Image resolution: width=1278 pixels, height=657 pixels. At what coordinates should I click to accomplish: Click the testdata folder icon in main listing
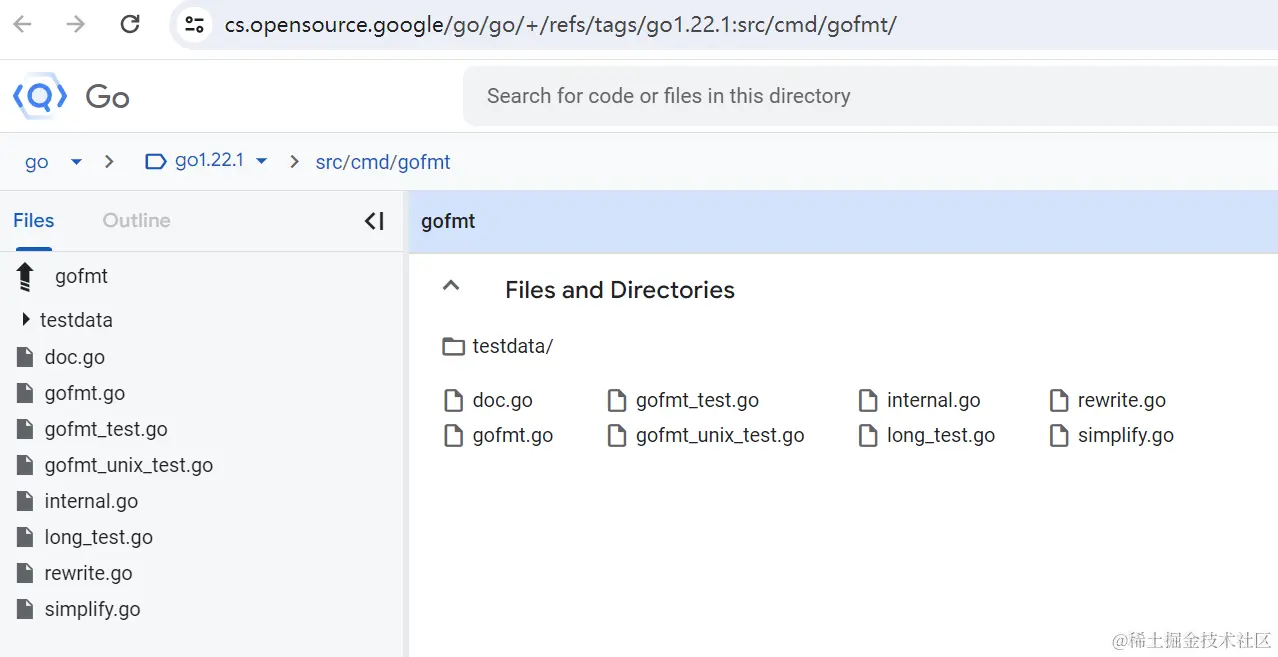click(454, 347)
